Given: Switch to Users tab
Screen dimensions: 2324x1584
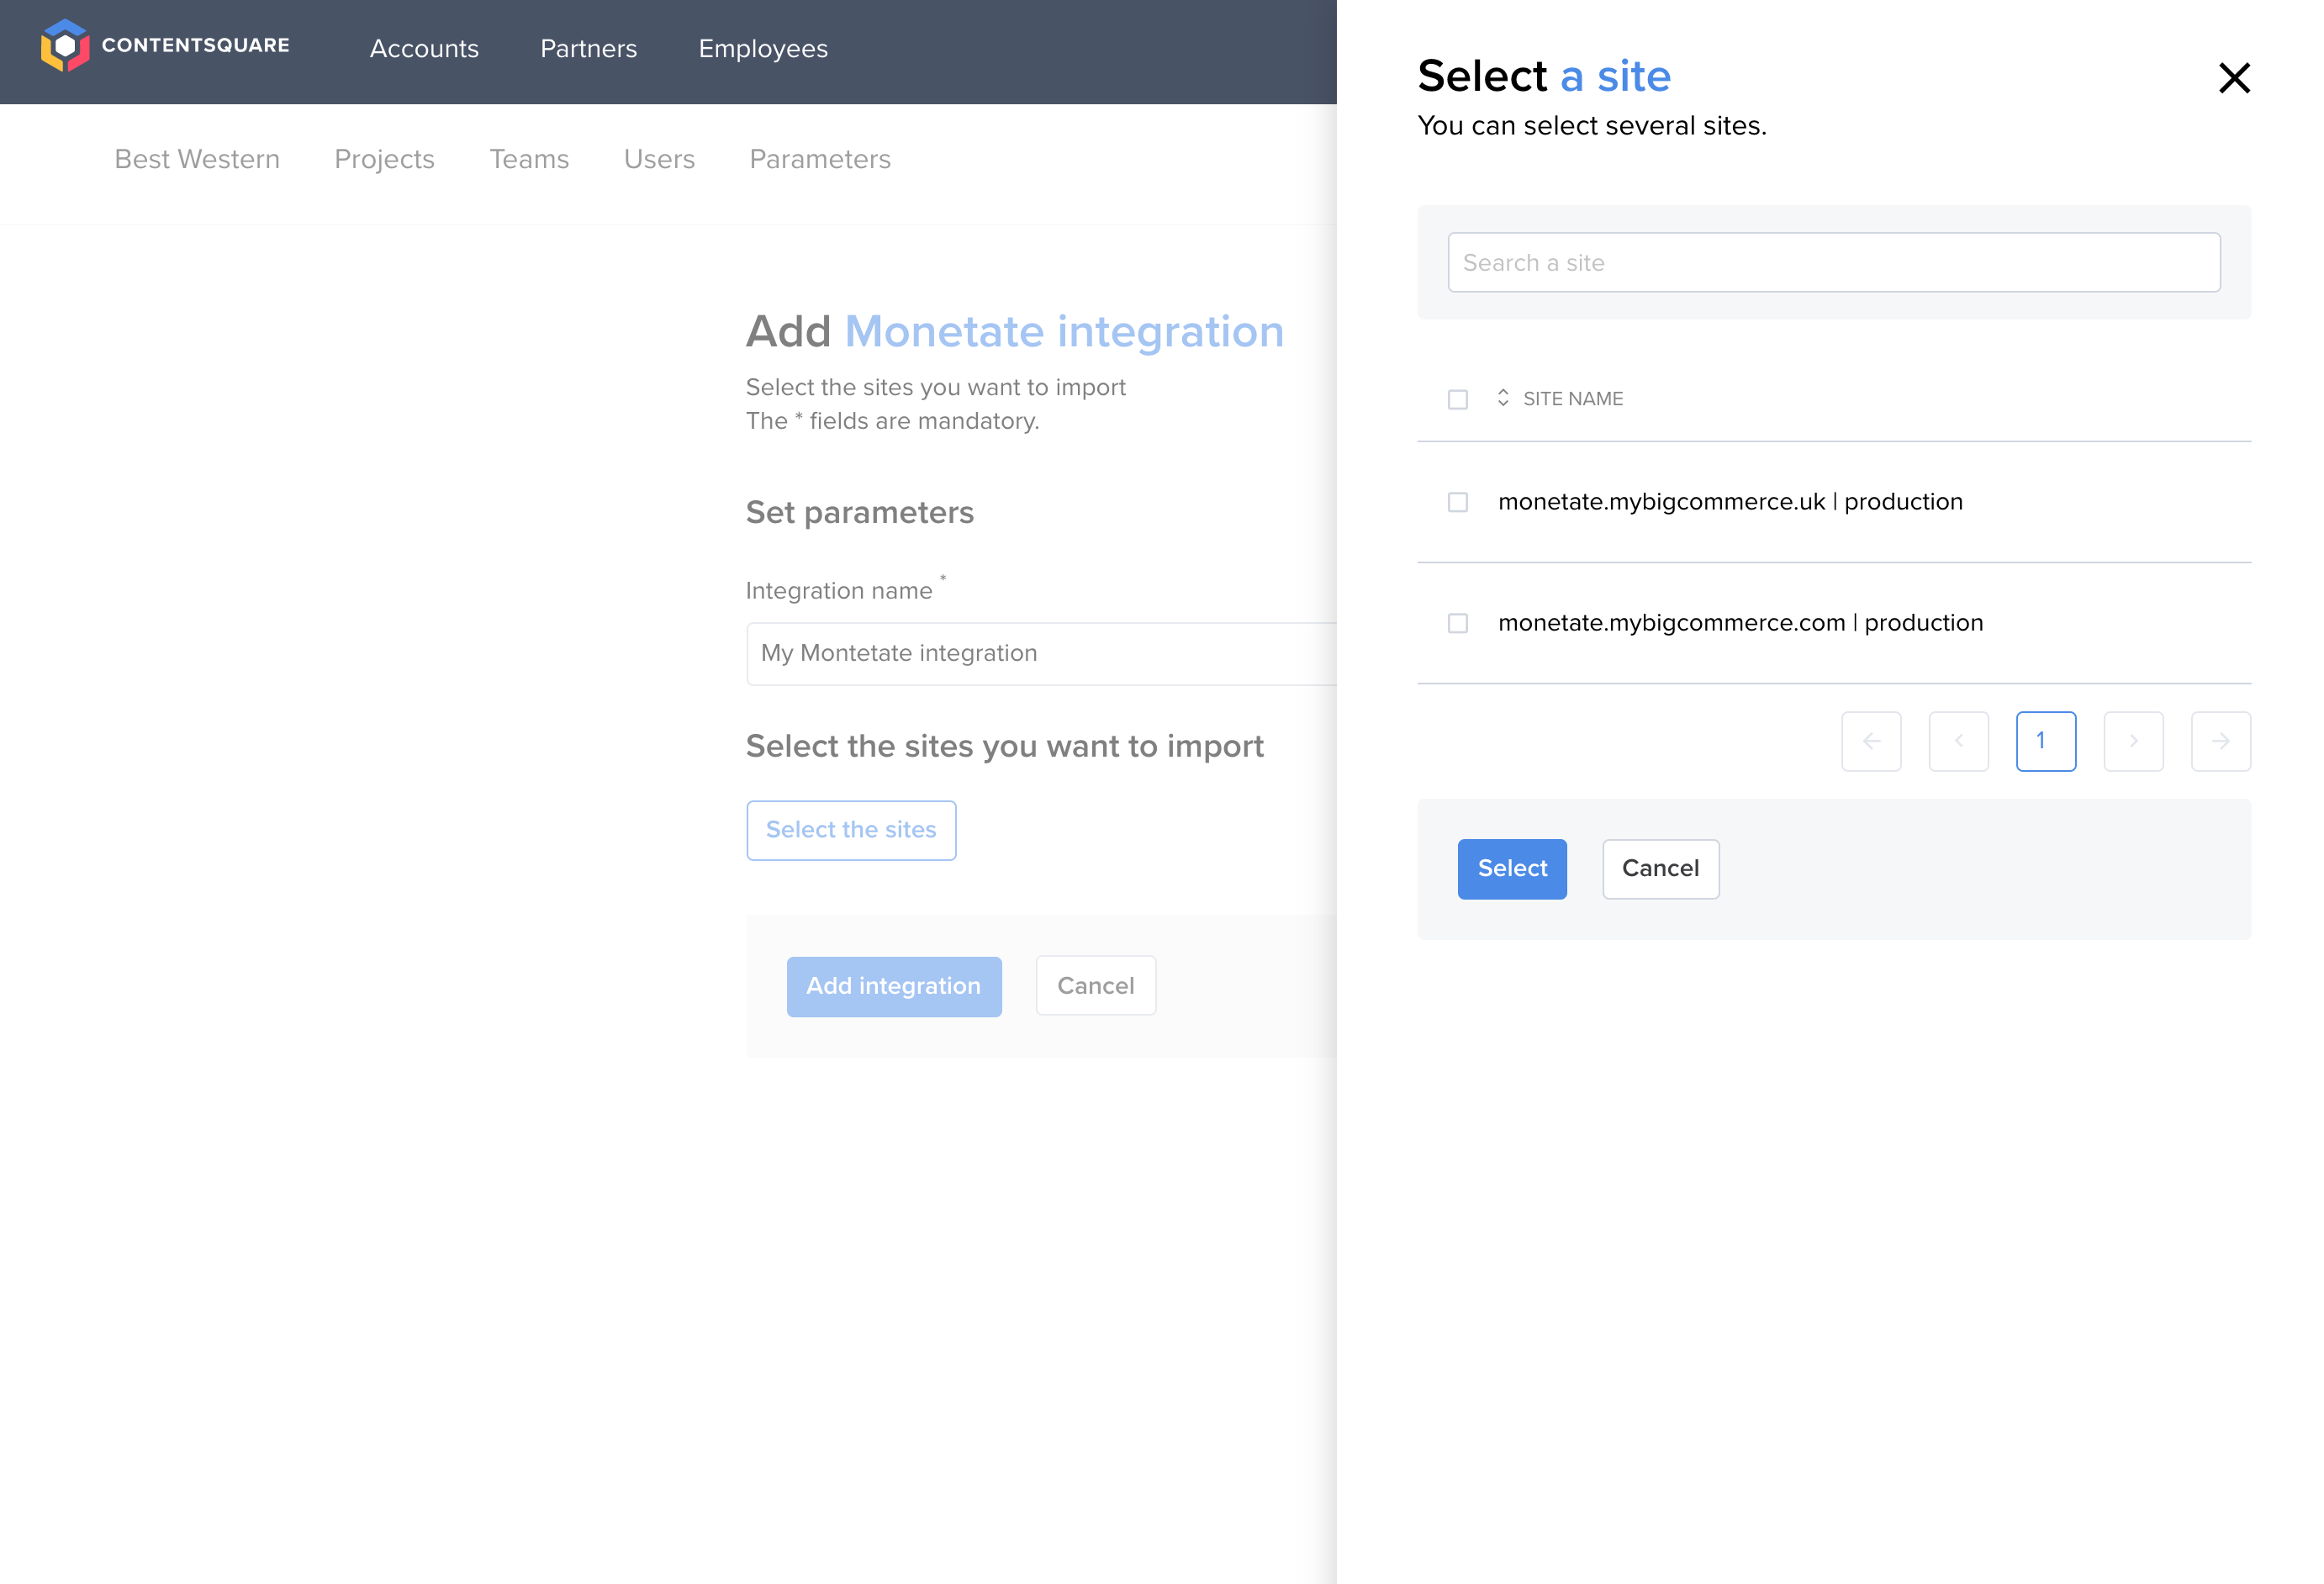Looking at the screenshot, I should pyautogui.click(x=659, y=159).
